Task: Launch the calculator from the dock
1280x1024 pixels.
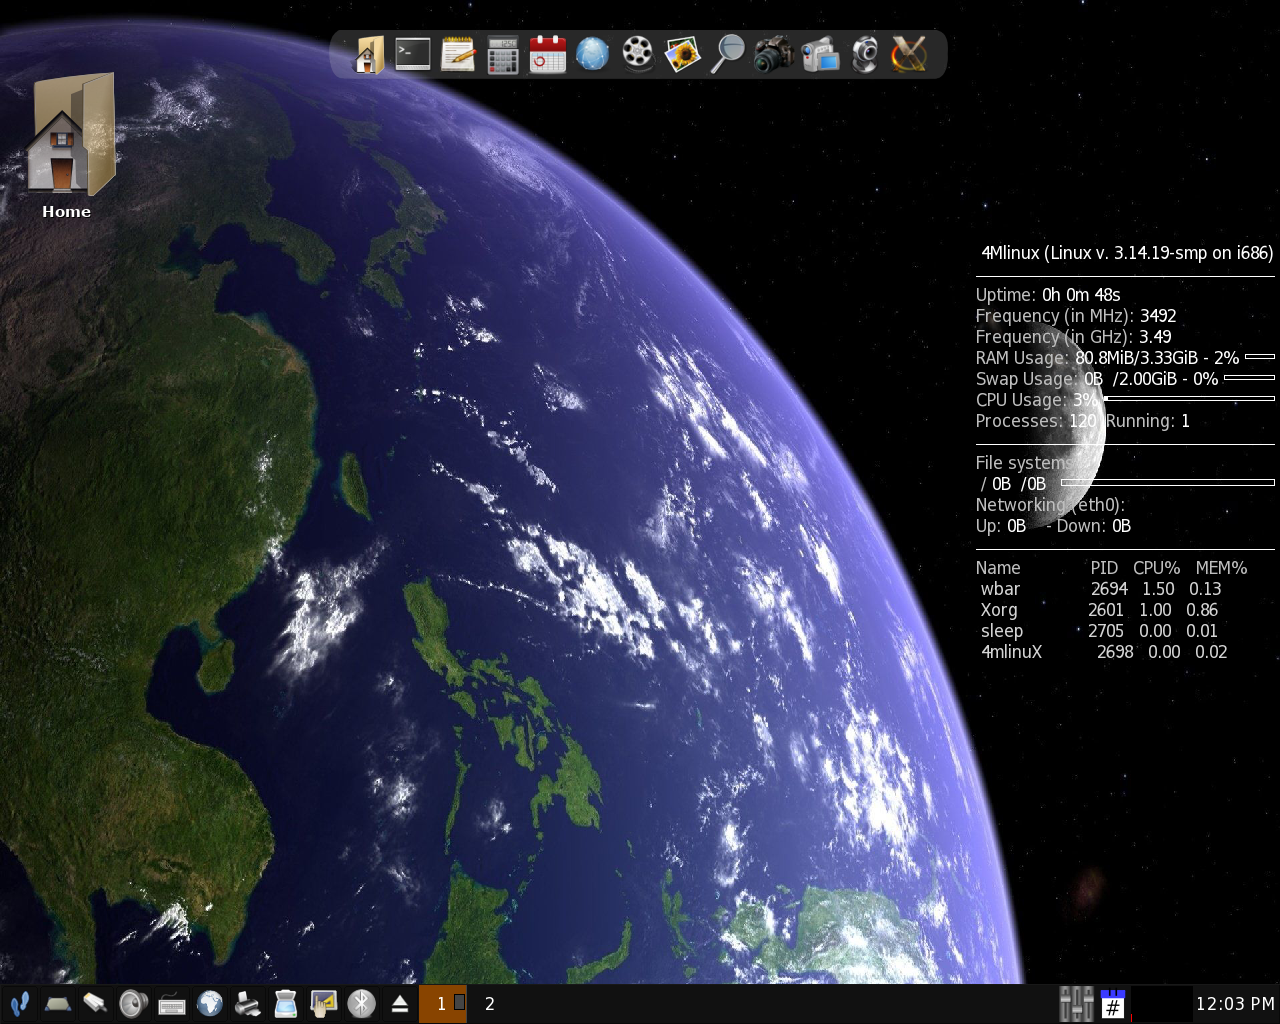Action: tap(502, 54)
